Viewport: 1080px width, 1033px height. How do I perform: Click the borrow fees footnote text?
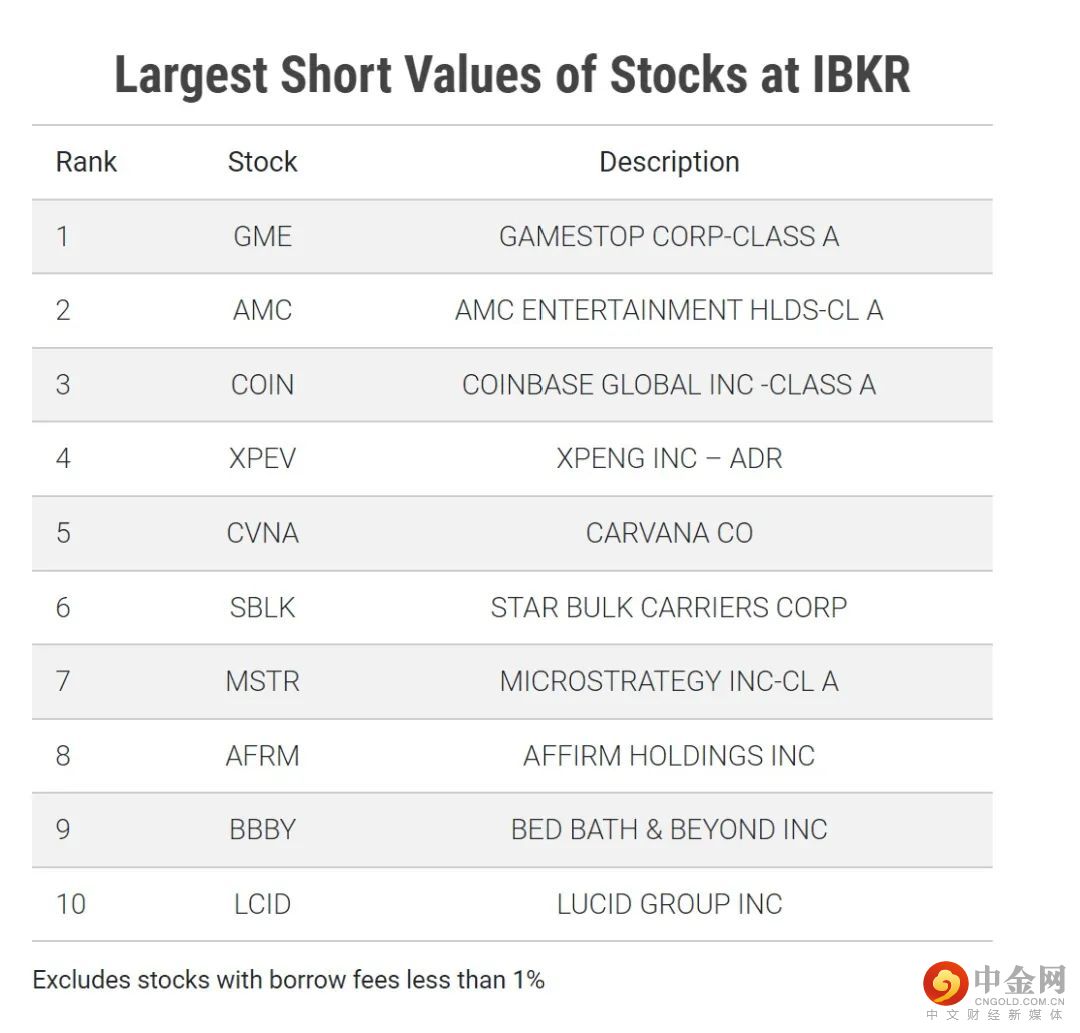288,980
